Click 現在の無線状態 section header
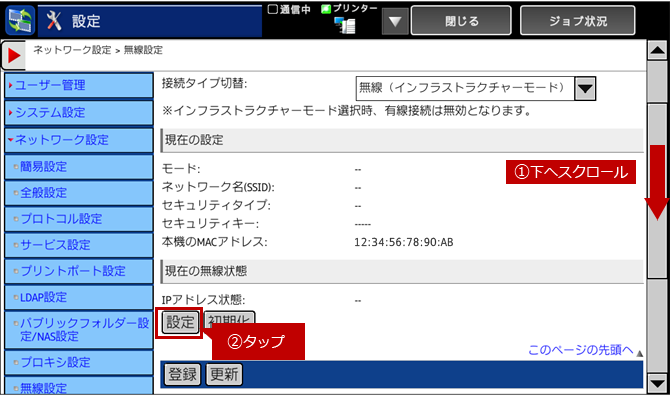 402,271
